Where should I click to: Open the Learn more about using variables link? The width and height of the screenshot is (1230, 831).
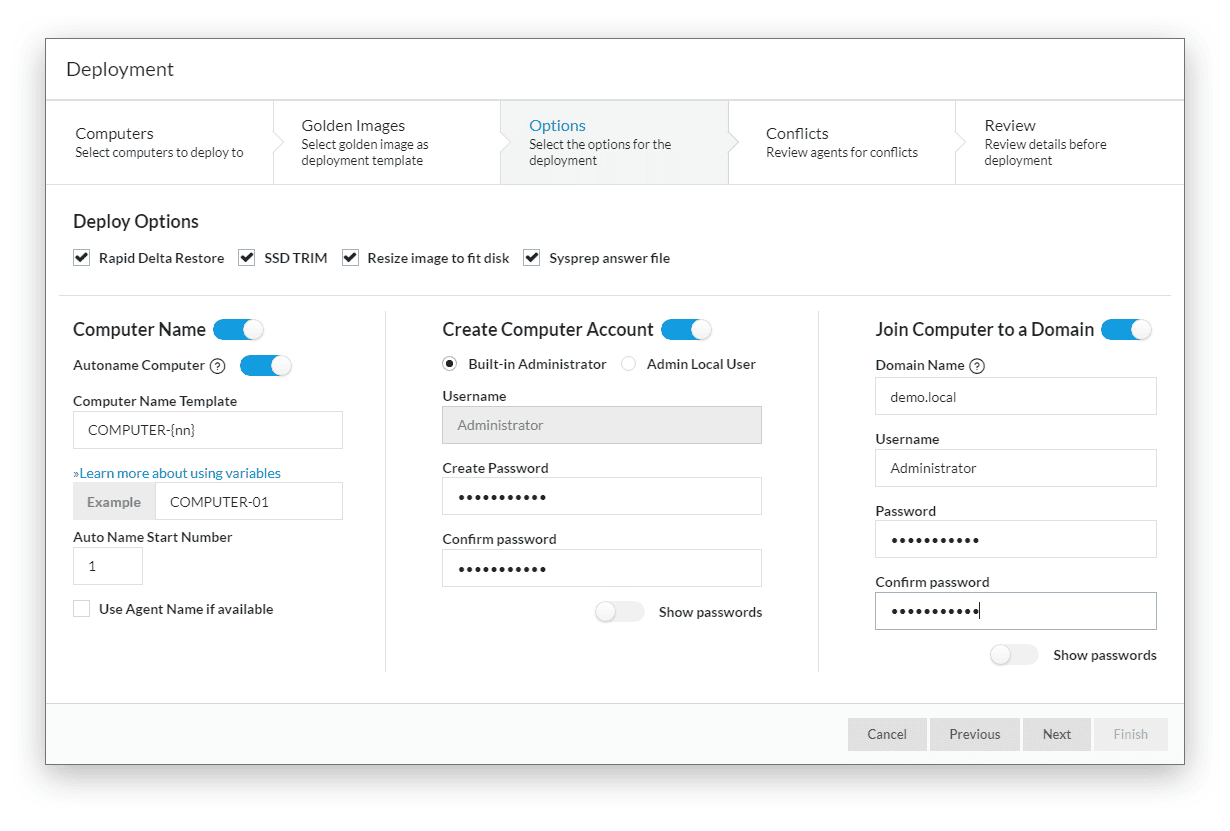coord(177,472)
